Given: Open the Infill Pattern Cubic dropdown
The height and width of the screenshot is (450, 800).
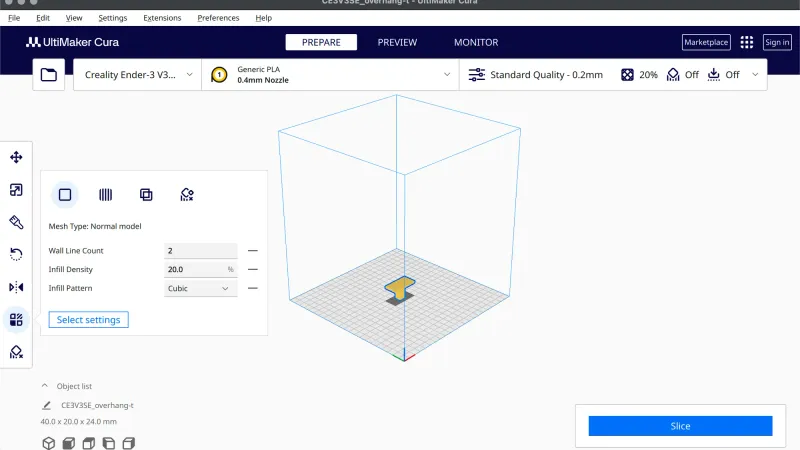Looking at the screenshot, I should tap(201, 288).
